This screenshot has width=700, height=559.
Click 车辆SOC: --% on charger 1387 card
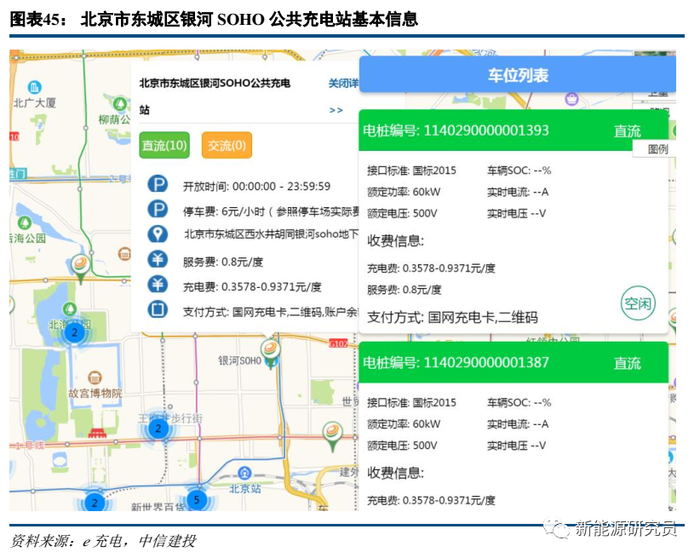(x=519, y=402)
